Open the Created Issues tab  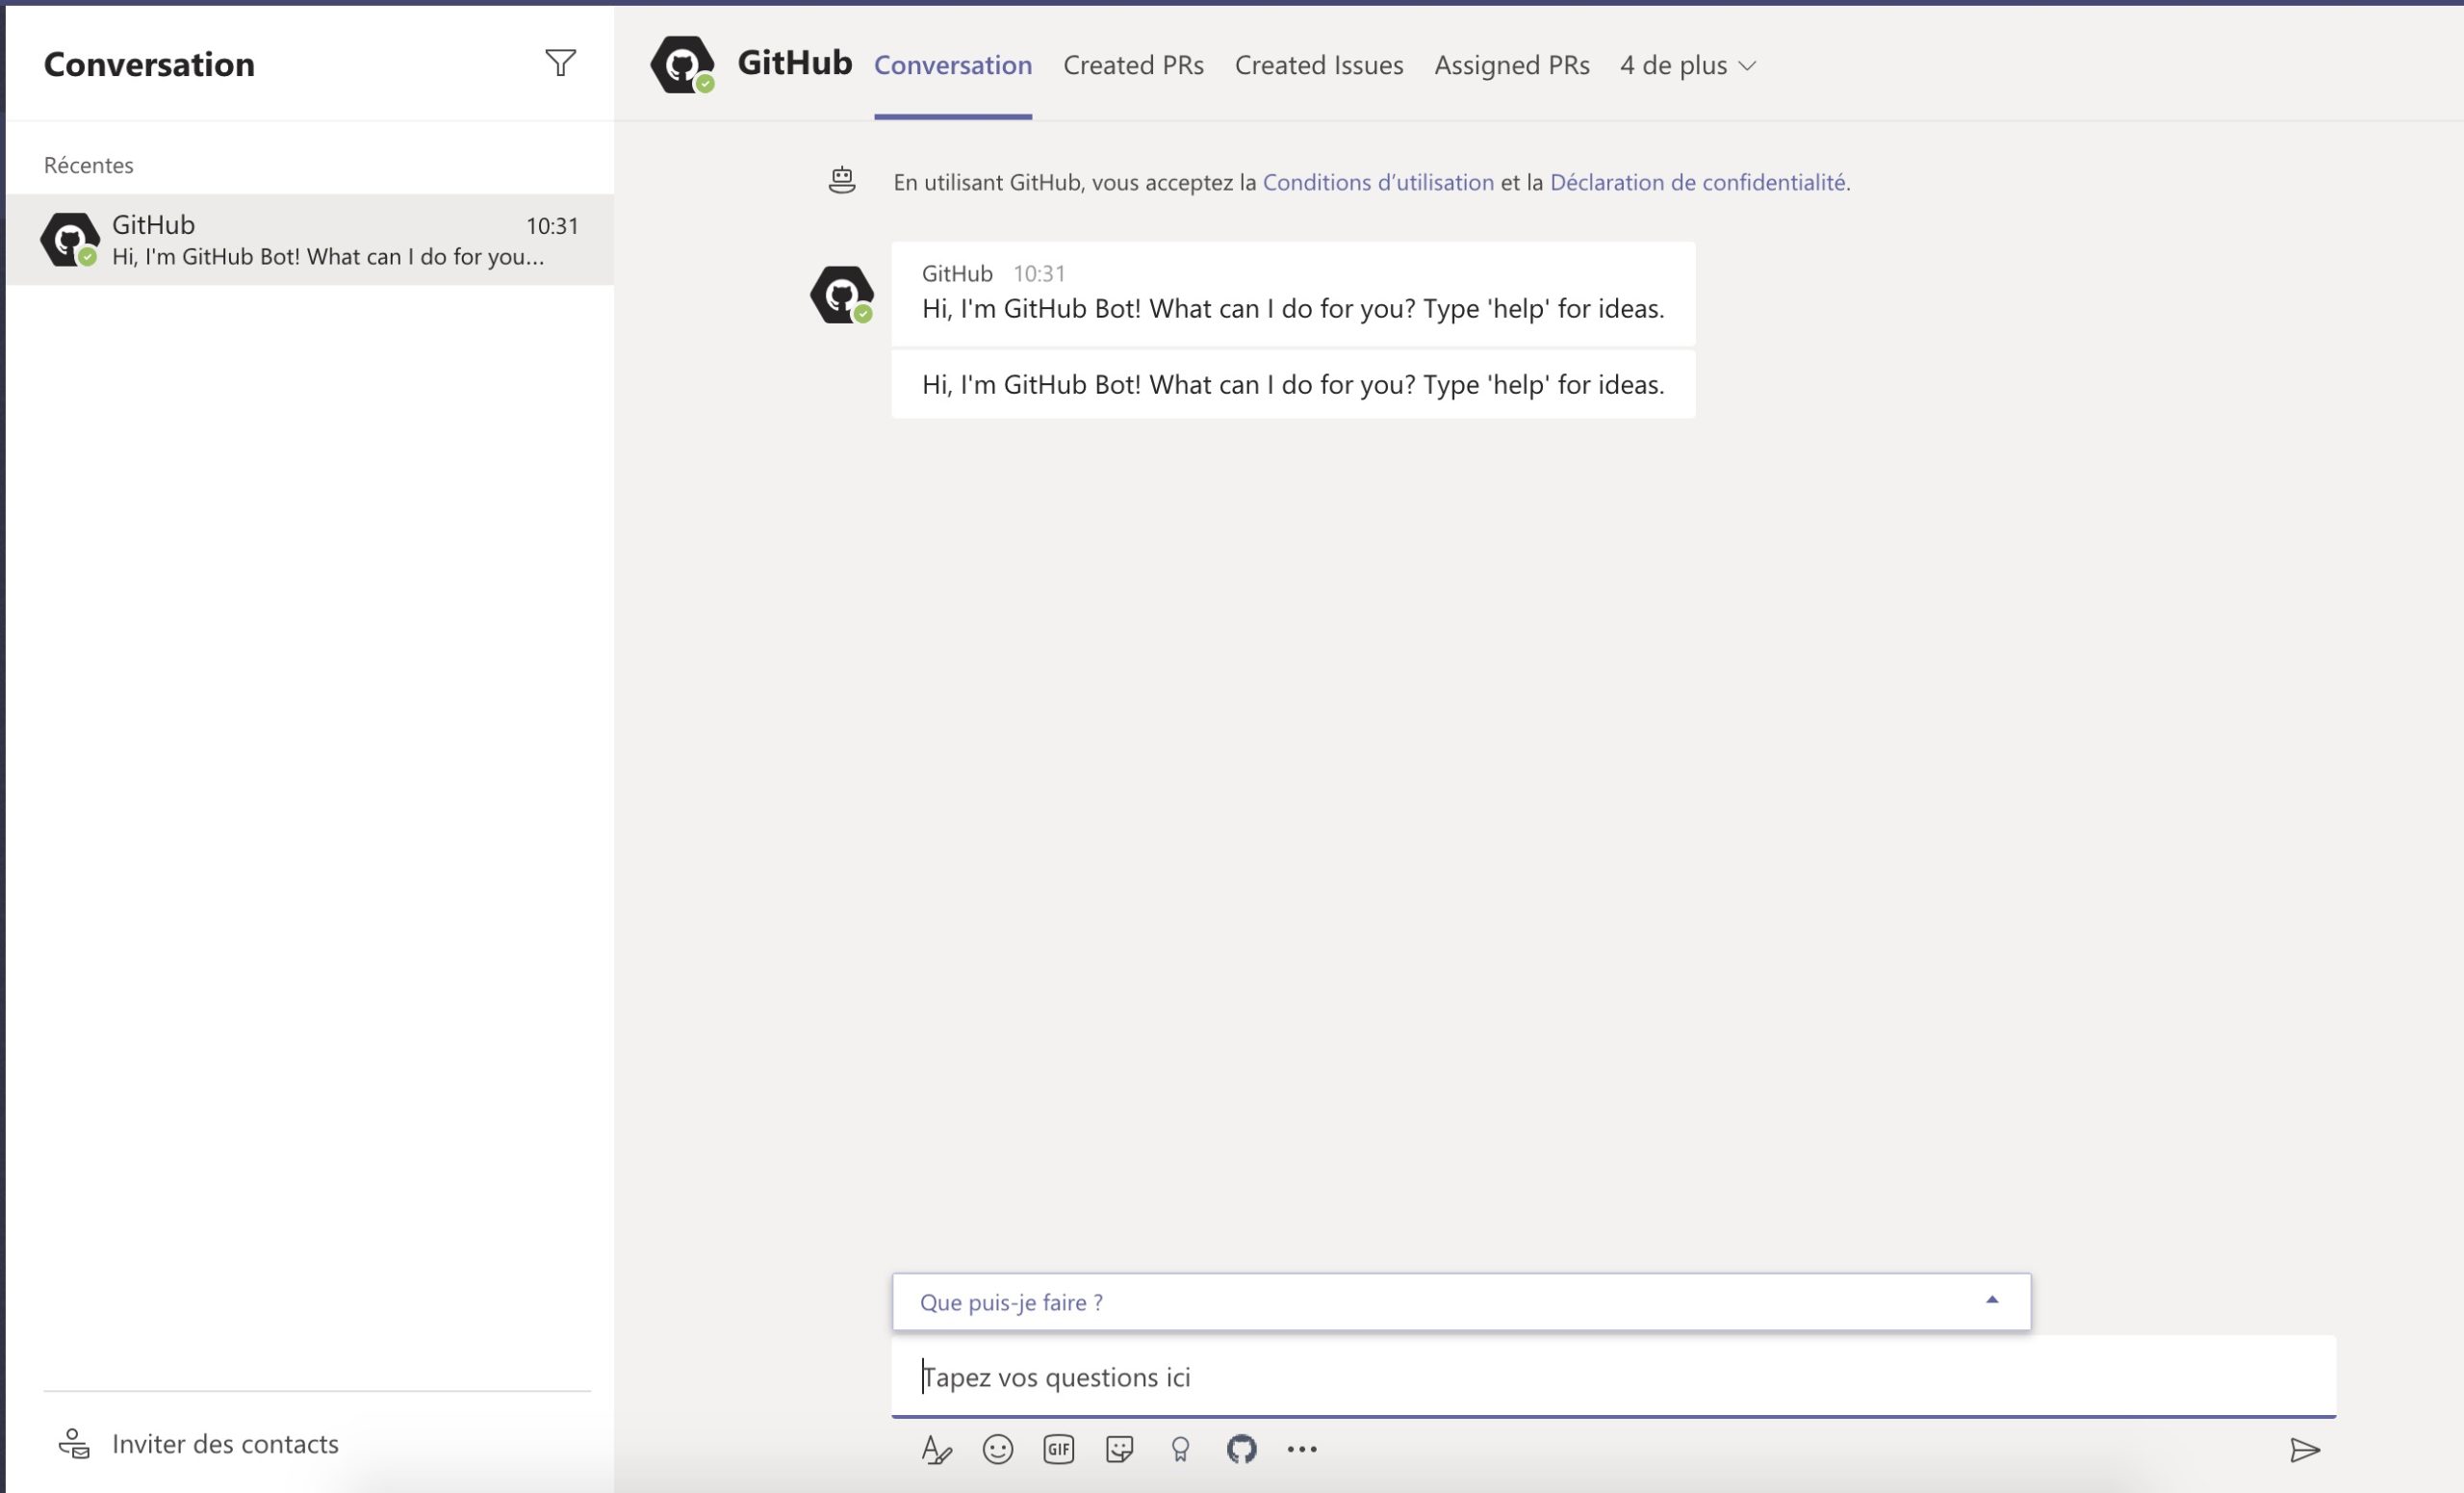pos(1318,65)
